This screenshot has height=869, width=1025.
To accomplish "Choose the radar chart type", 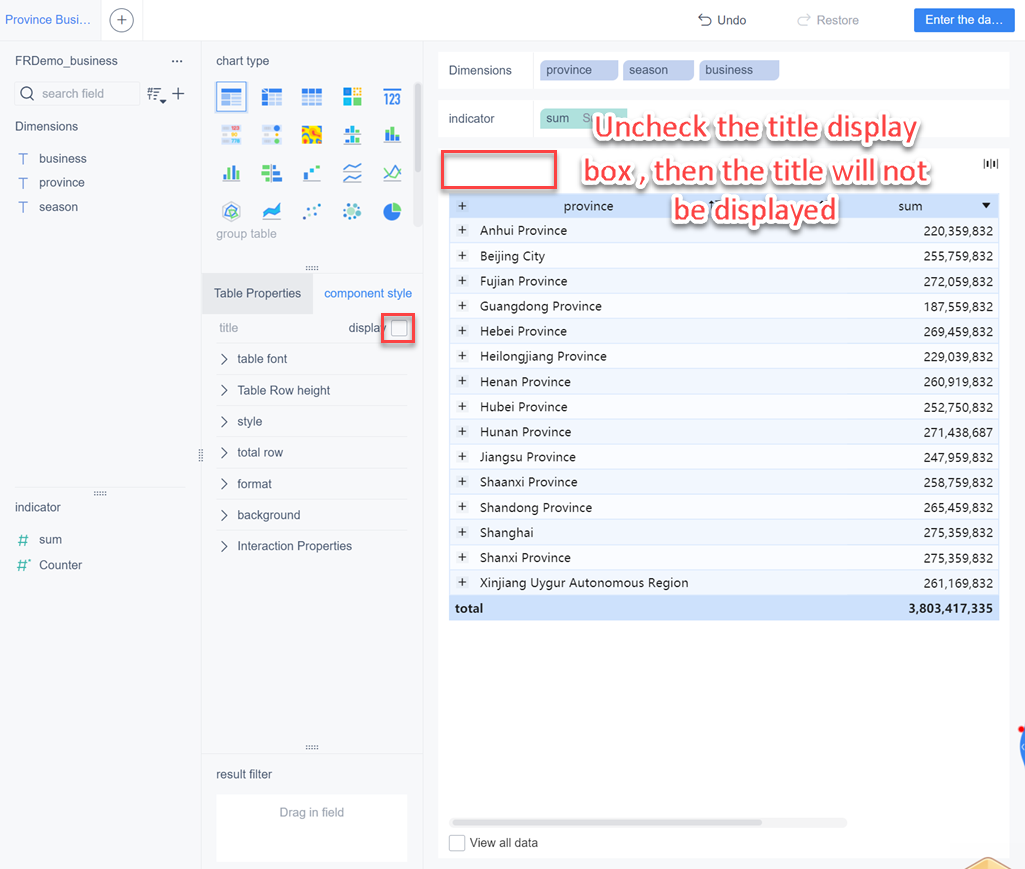I will [231, 211].
